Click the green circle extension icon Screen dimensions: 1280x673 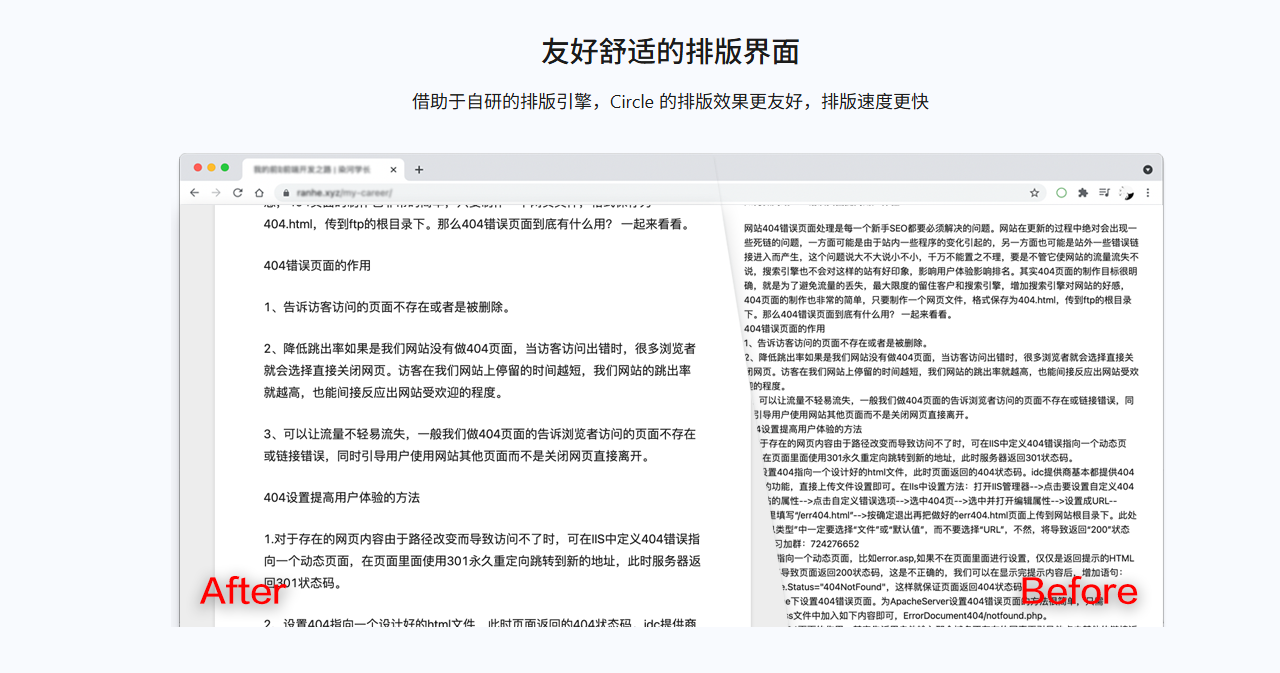pyautogui.click(x=1061, y=192)
